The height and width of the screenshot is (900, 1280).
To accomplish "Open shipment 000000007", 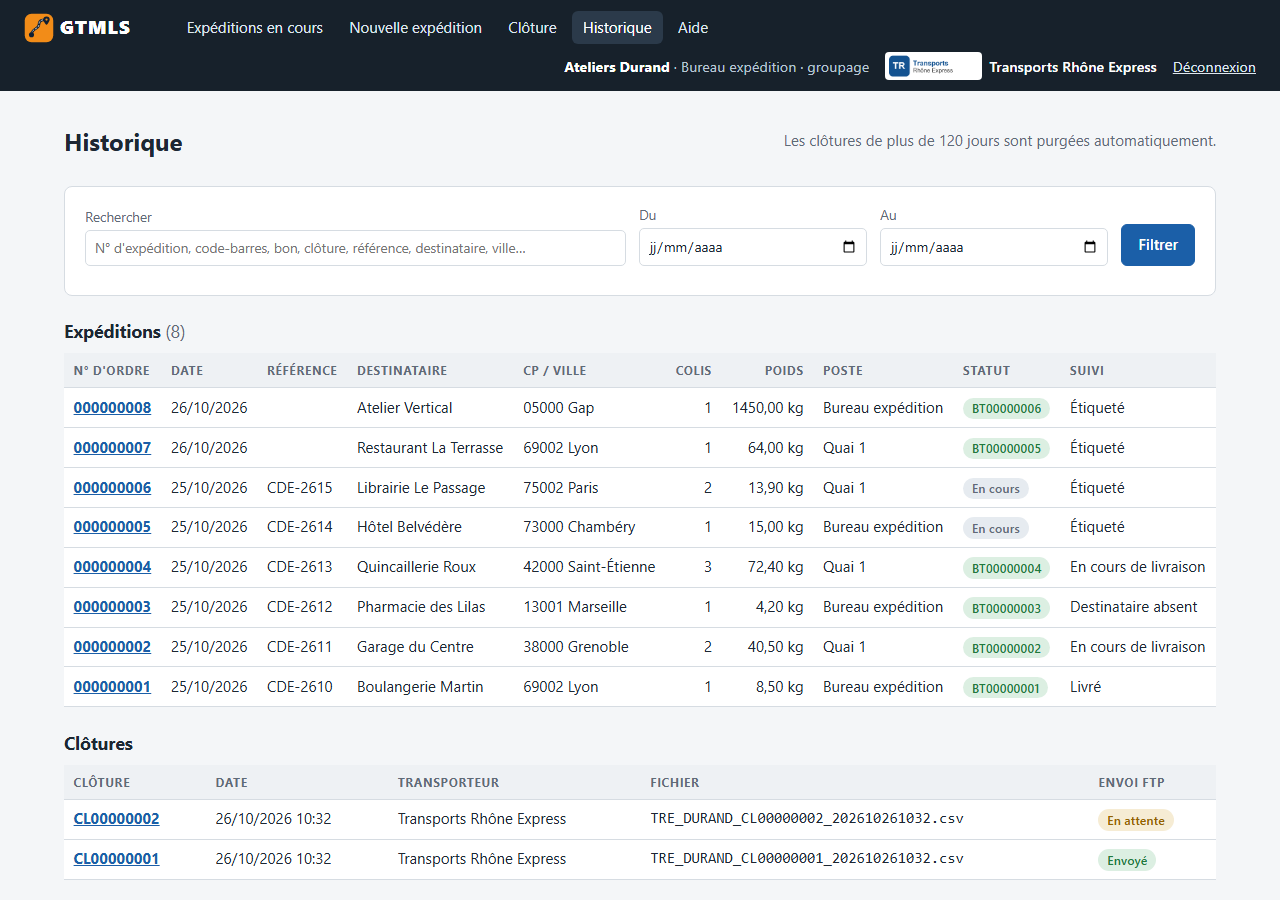I will (x=112, y=448).
